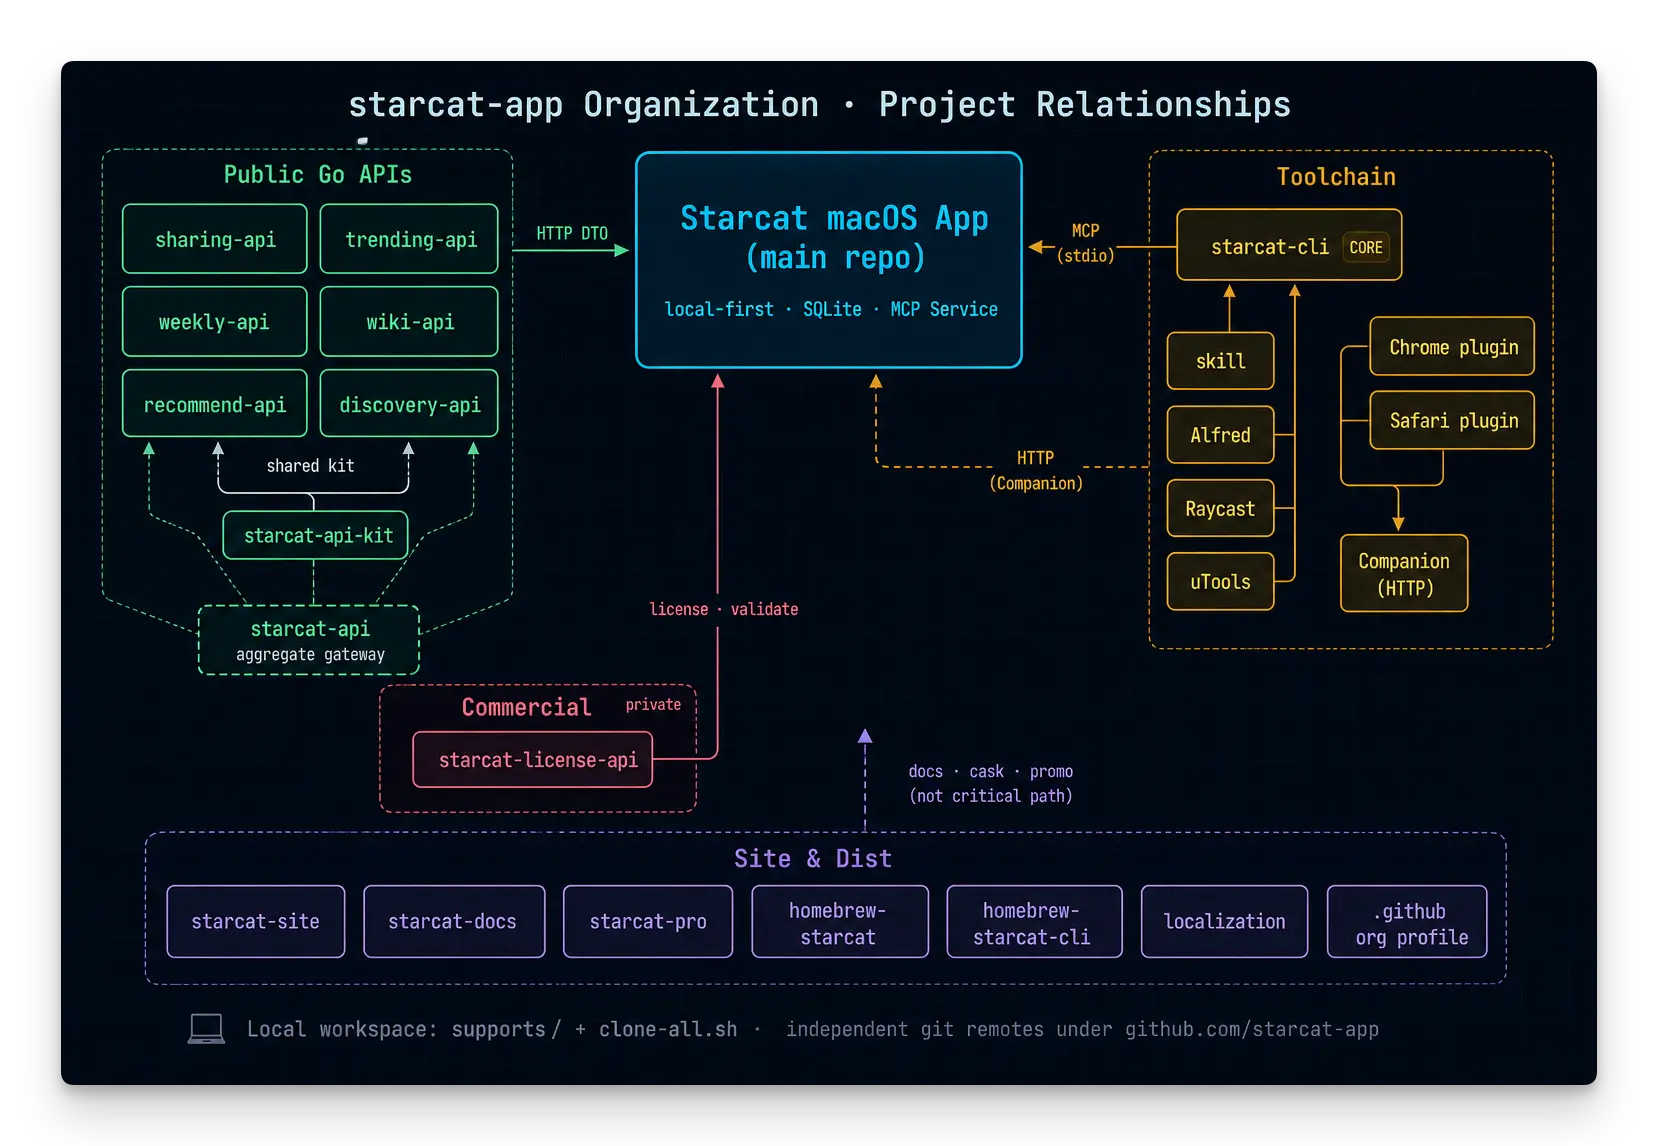
Task: Click the .github org profile box
Action: click(1407, 921)
